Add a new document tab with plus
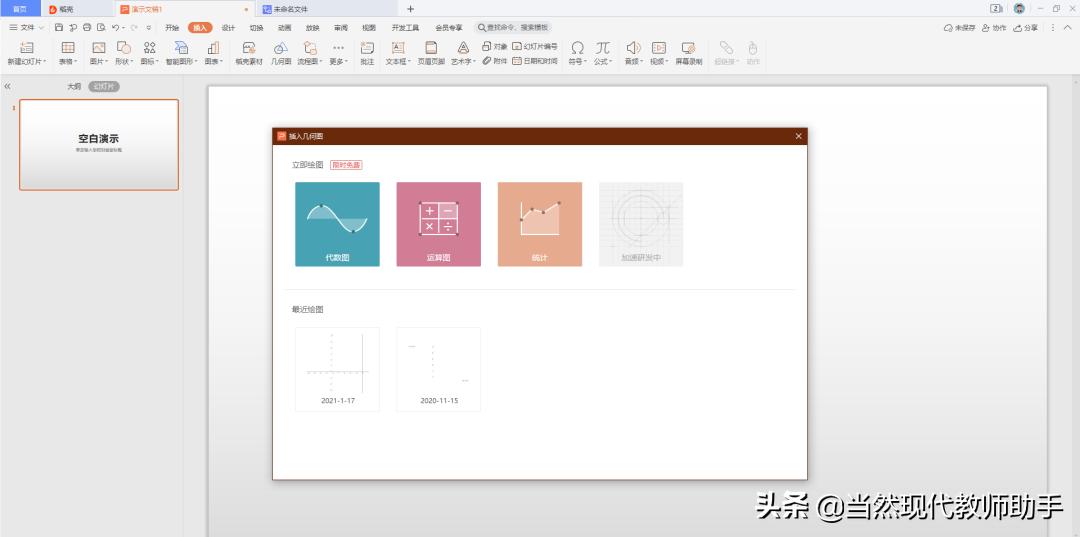1080x537 pixels. coord(411,9)
